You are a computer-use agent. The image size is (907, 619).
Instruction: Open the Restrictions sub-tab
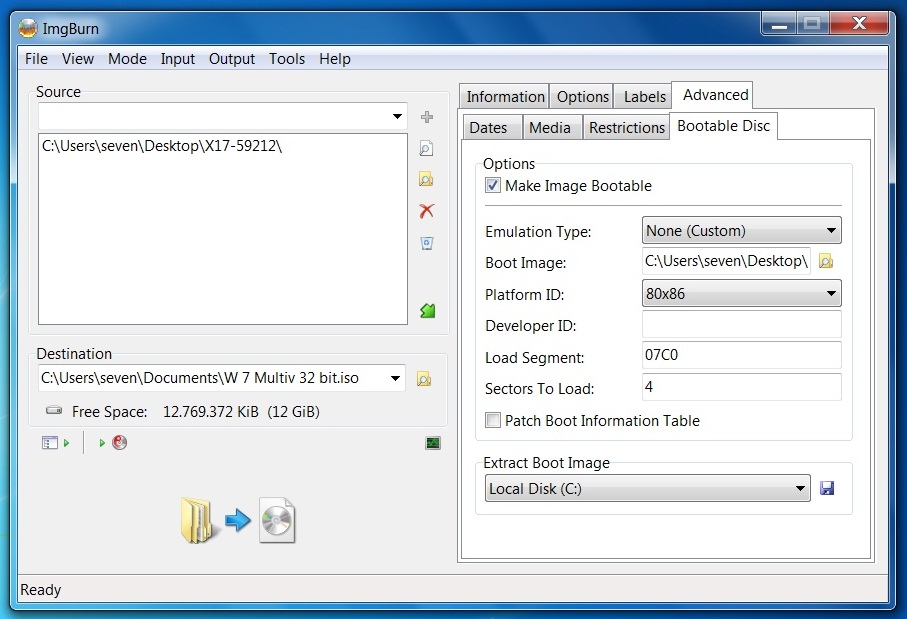point(626,128)
